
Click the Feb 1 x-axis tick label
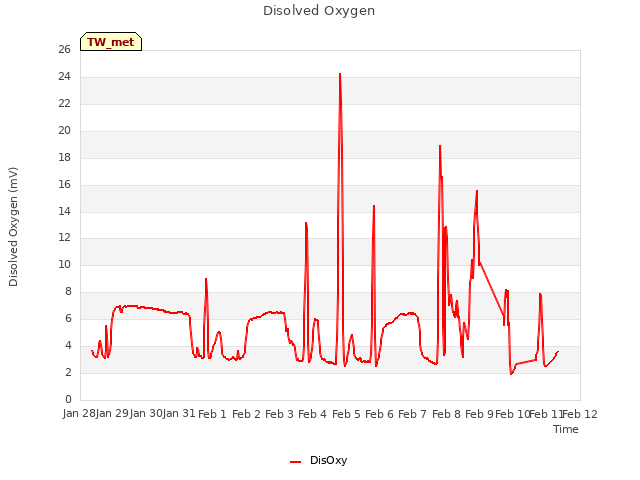click(212, 414)
